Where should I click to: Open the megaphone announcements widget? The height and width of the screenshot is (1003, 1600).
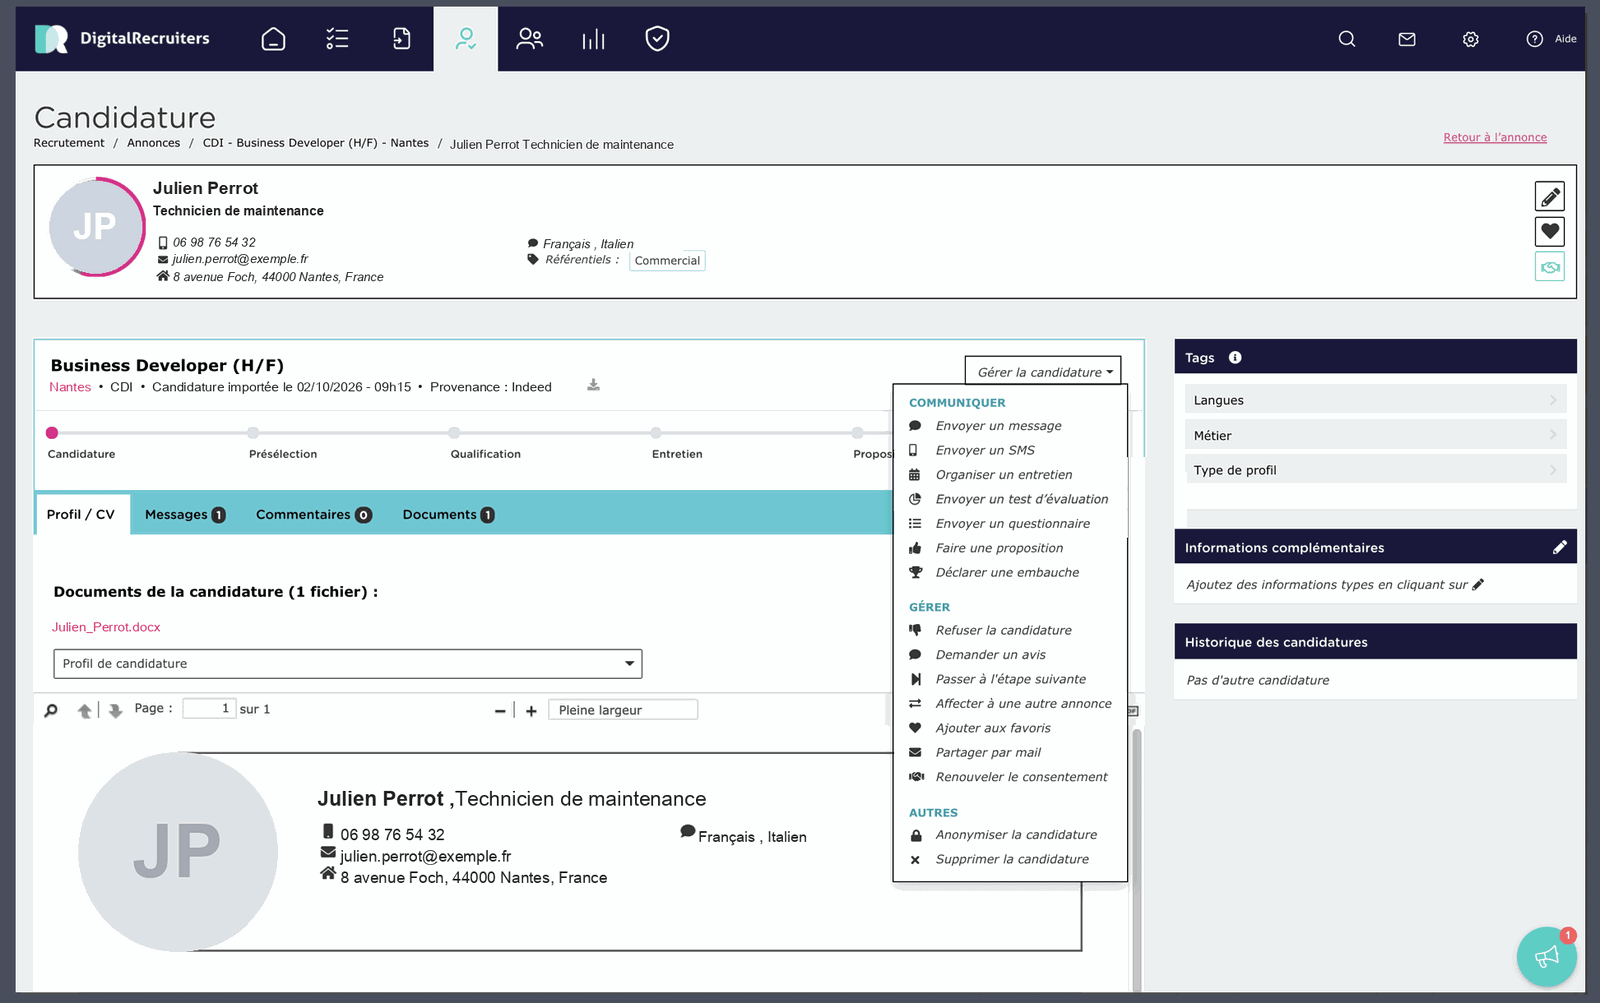coord(1547,957)
